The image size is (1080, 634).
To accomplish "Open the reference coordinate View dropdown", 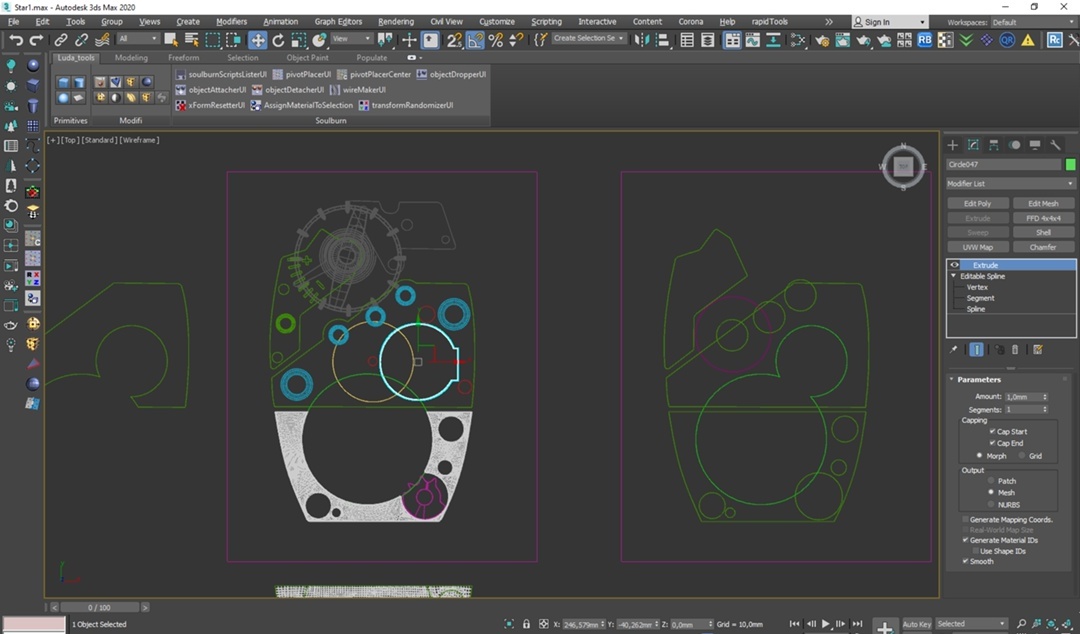I will click(351, 39).
